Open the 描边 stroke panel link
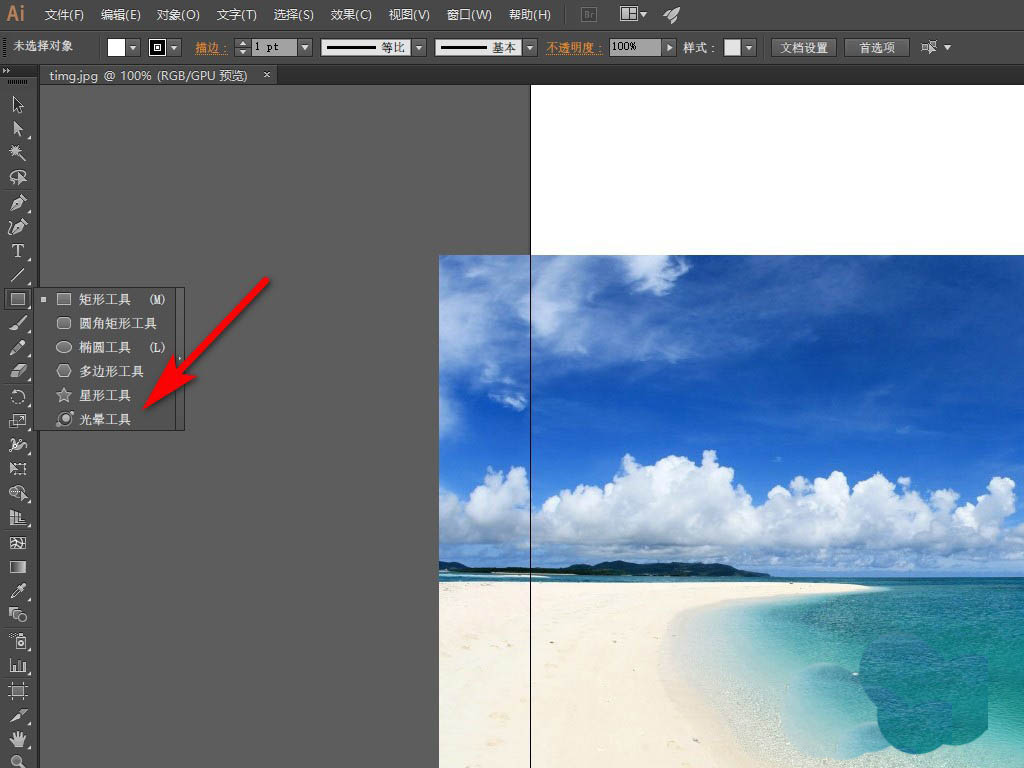The image size is (1024, 768). click(x=211, y=48)
